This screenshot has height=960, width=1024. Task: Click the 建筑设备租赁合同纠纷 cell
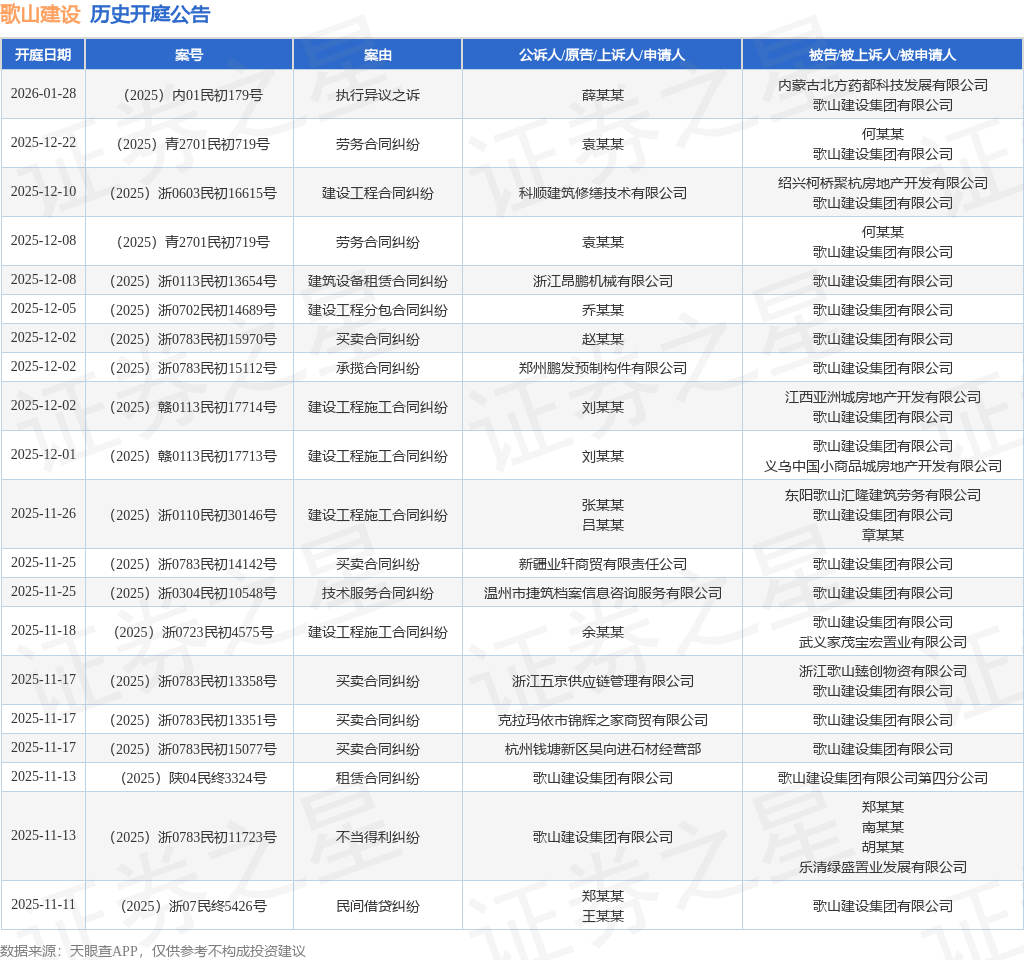pyautogui.click(x=377, y=281)
